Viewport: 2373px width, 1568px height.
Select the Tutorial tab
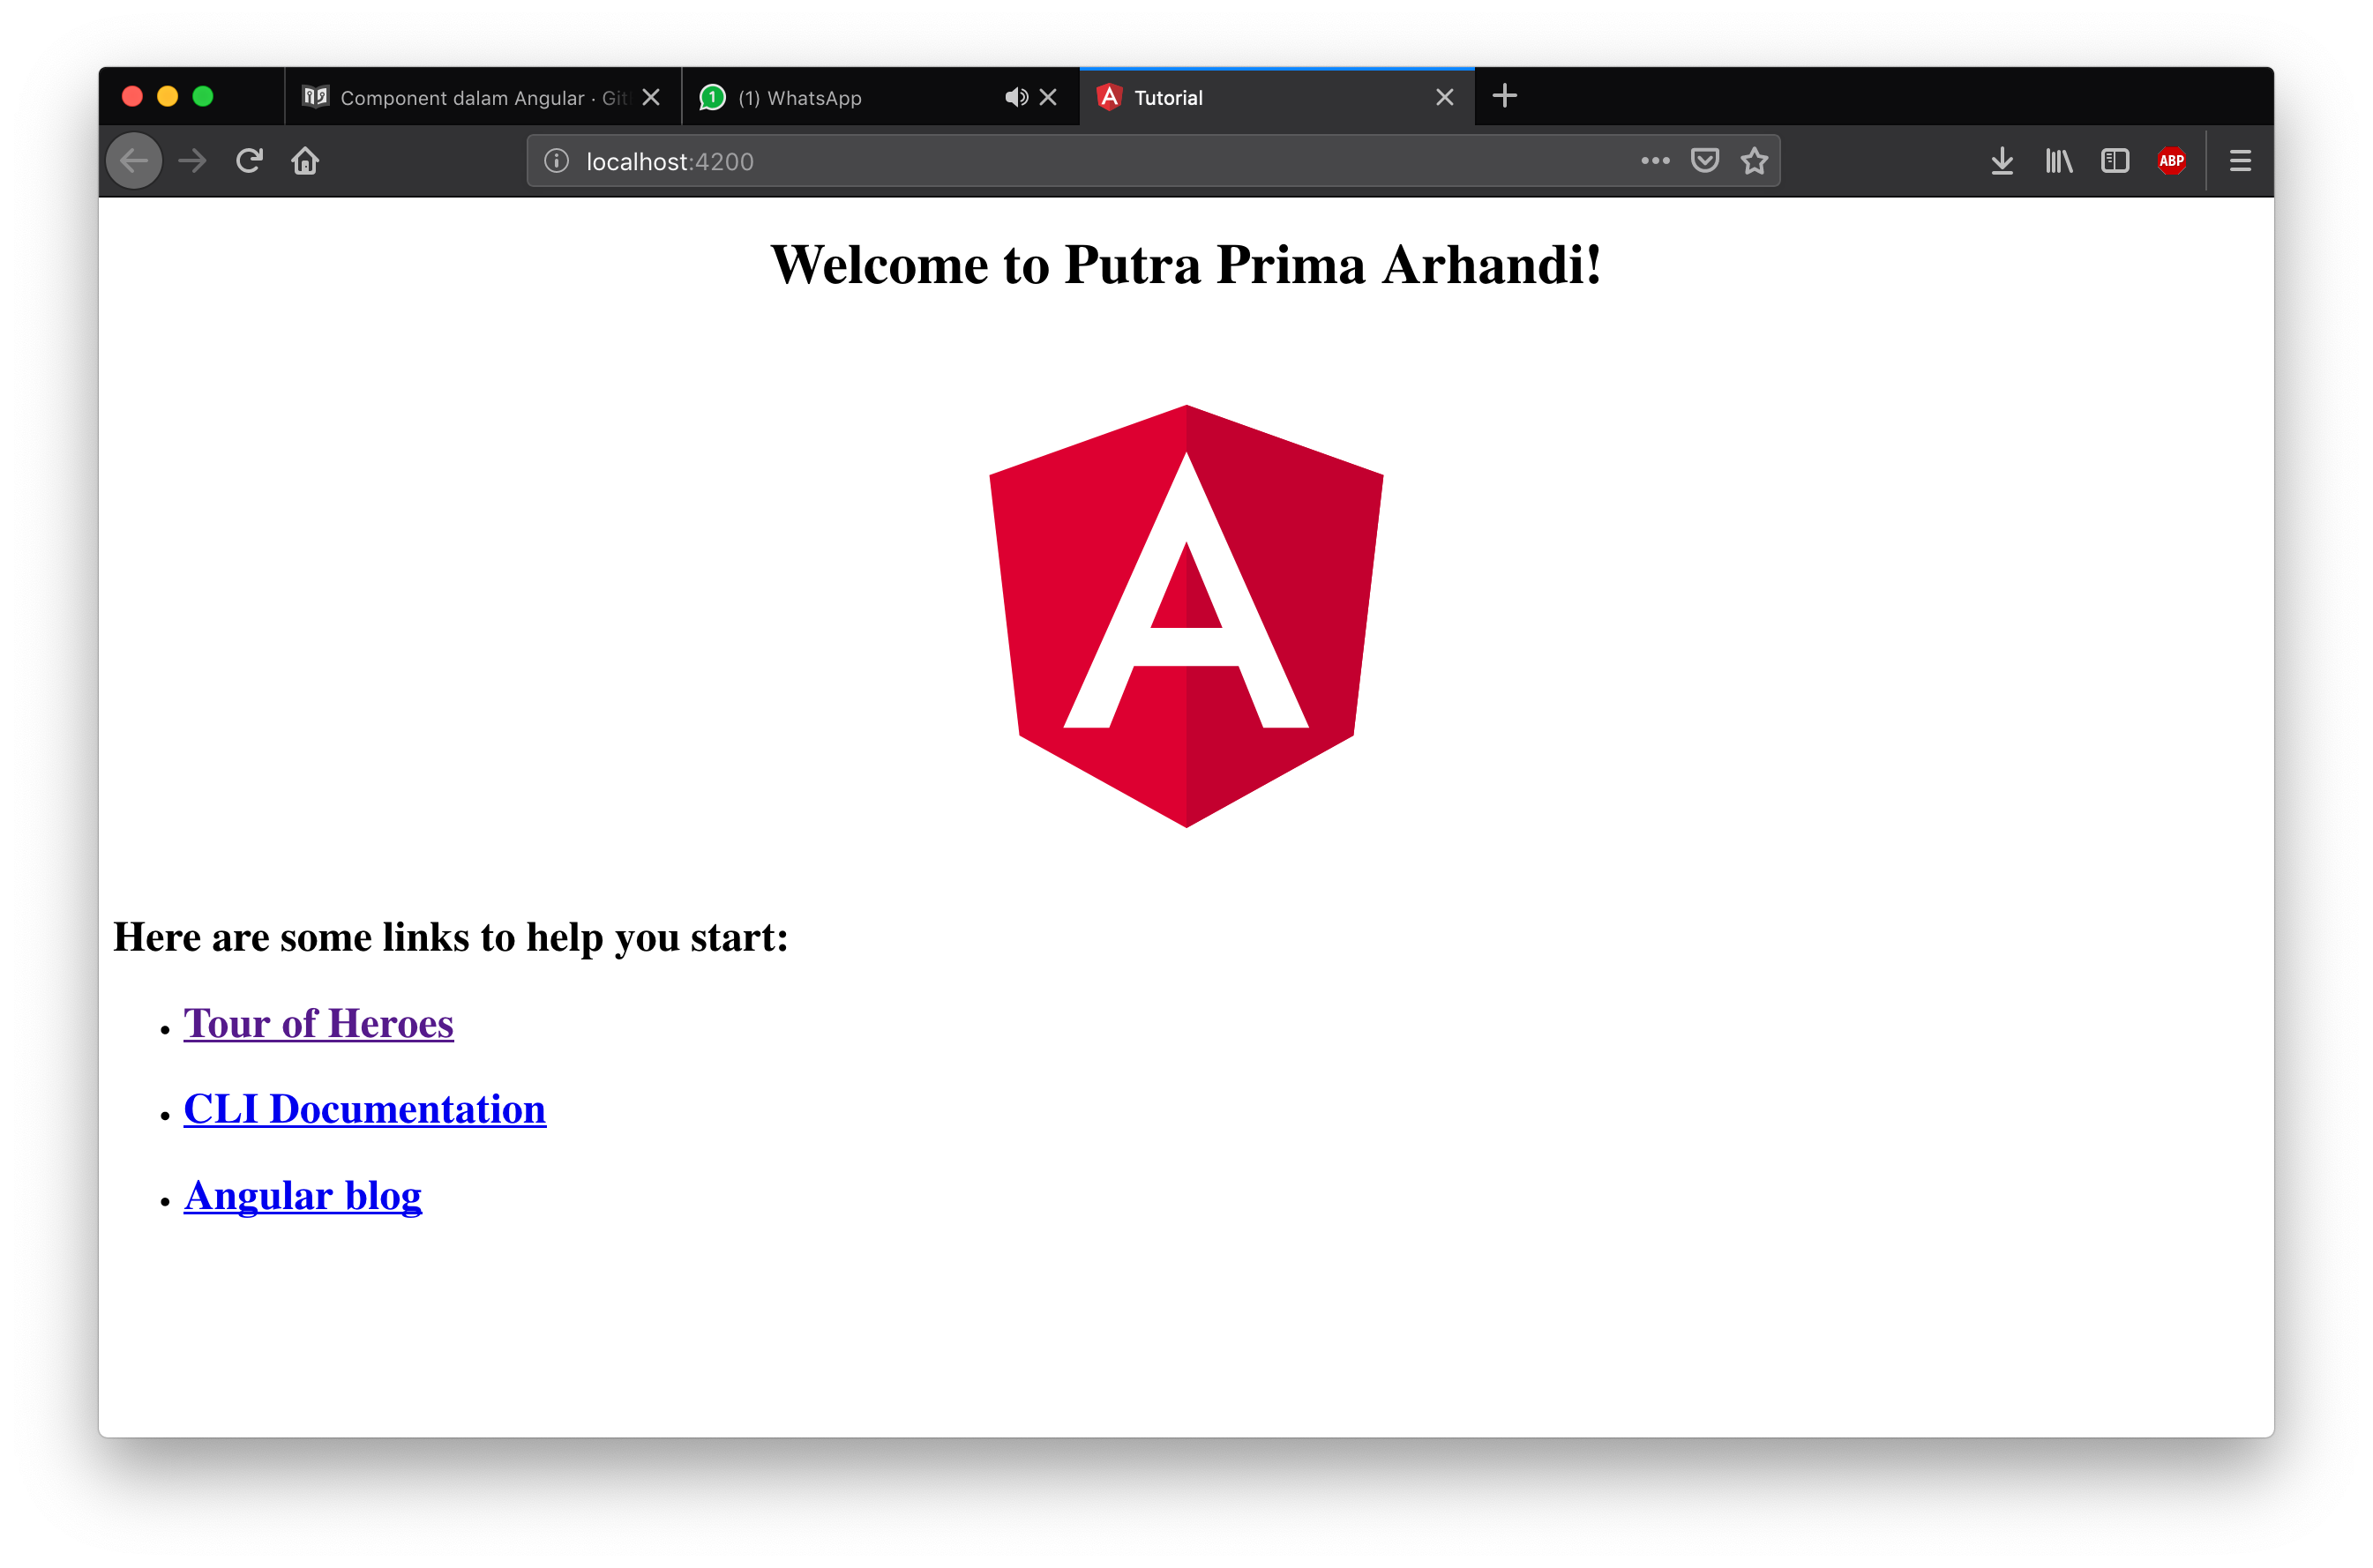(1277, 97)
